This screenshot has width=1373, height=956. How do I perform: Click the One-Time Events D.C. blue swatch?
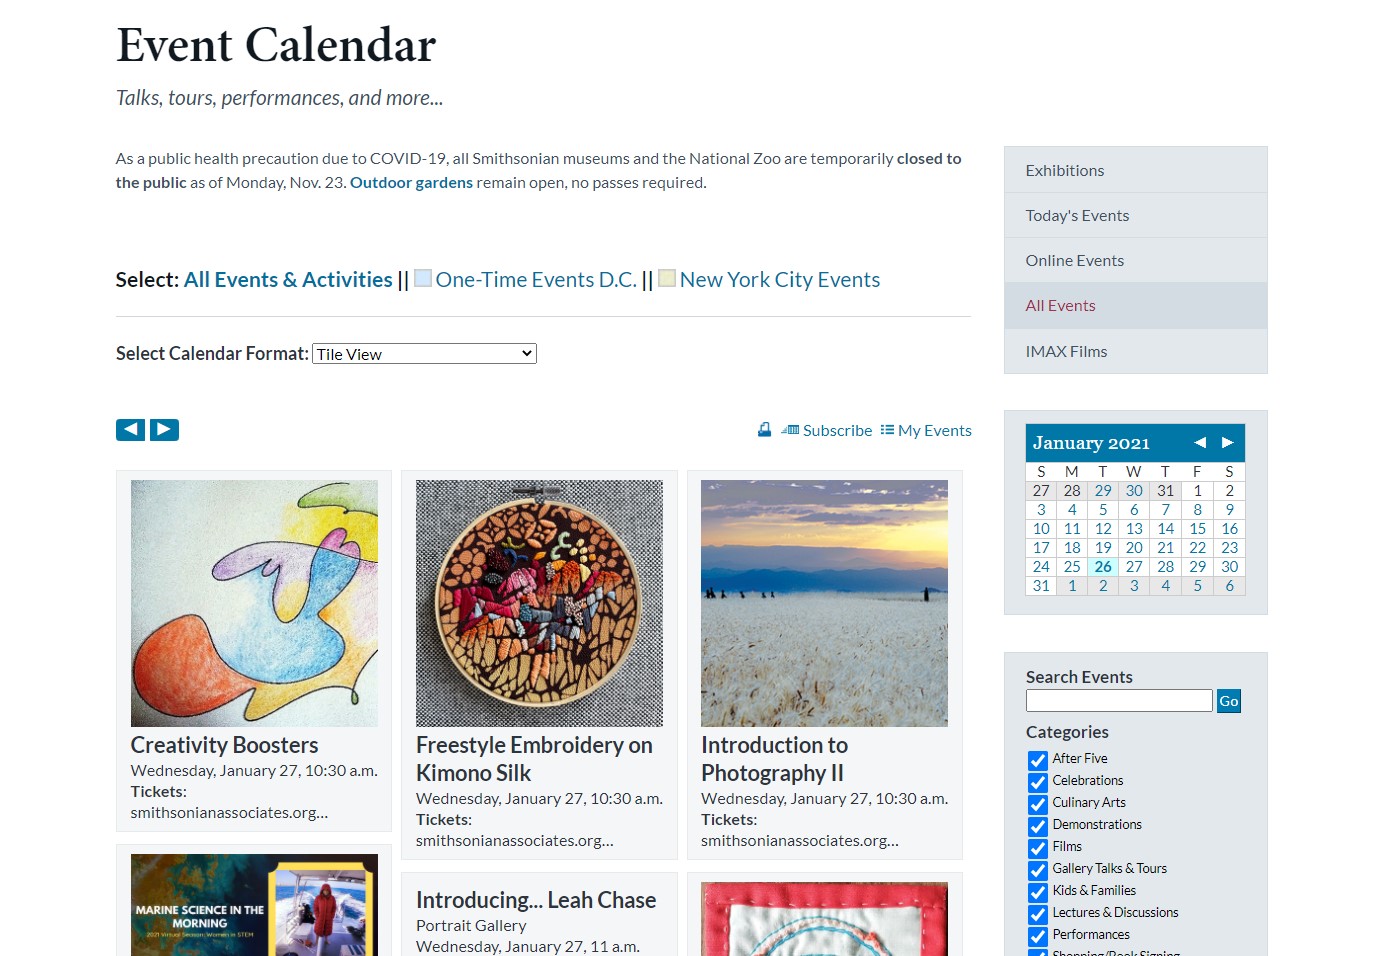pyautogui.click(x=423, y=278)
